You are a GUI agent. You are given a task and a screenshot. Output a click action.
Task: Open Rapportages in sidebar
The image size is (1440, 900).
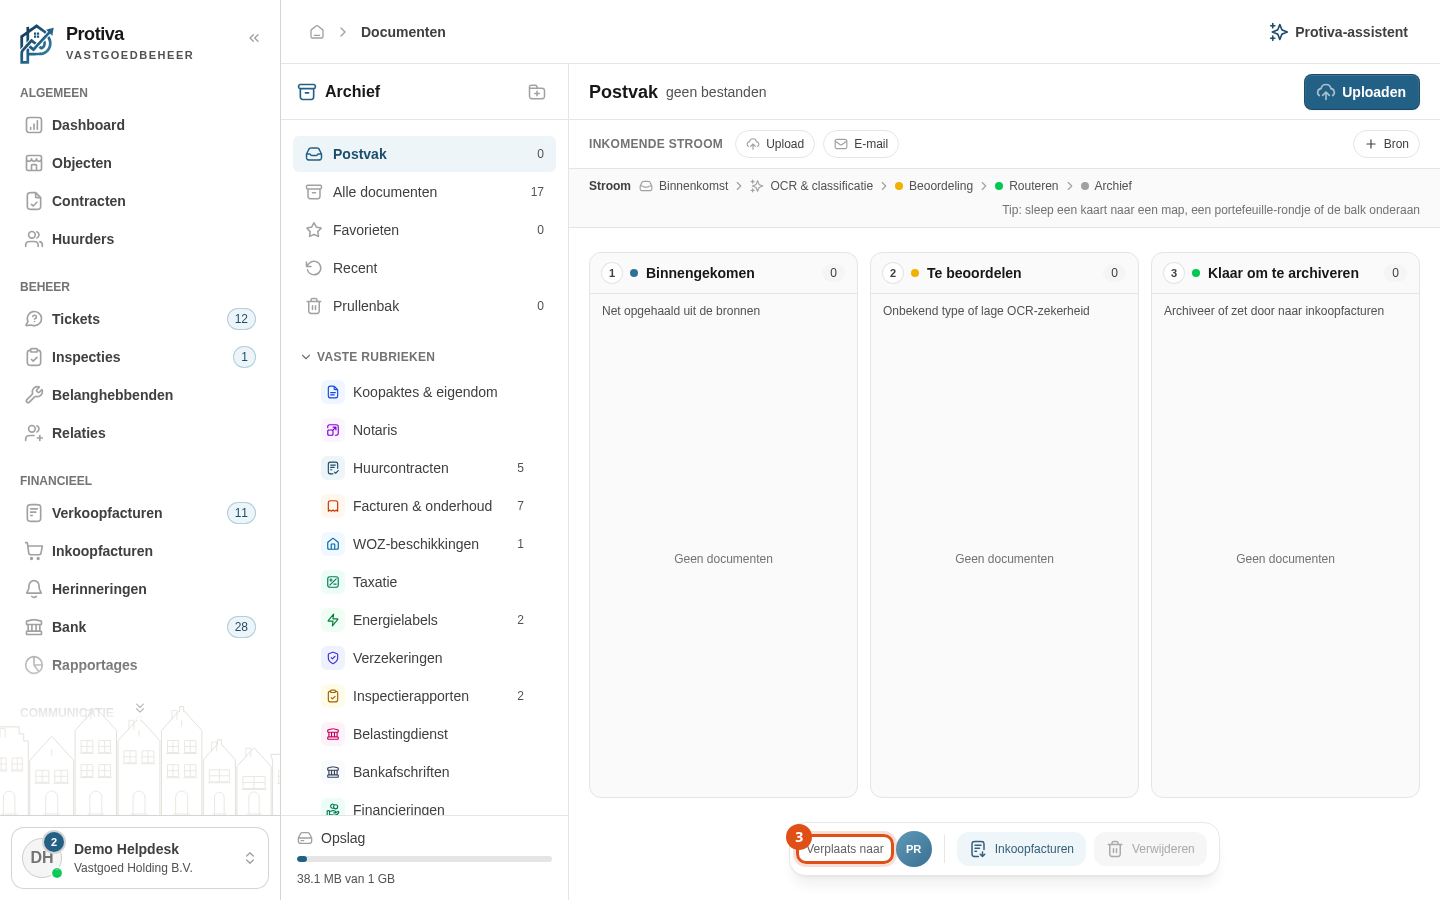140,665
